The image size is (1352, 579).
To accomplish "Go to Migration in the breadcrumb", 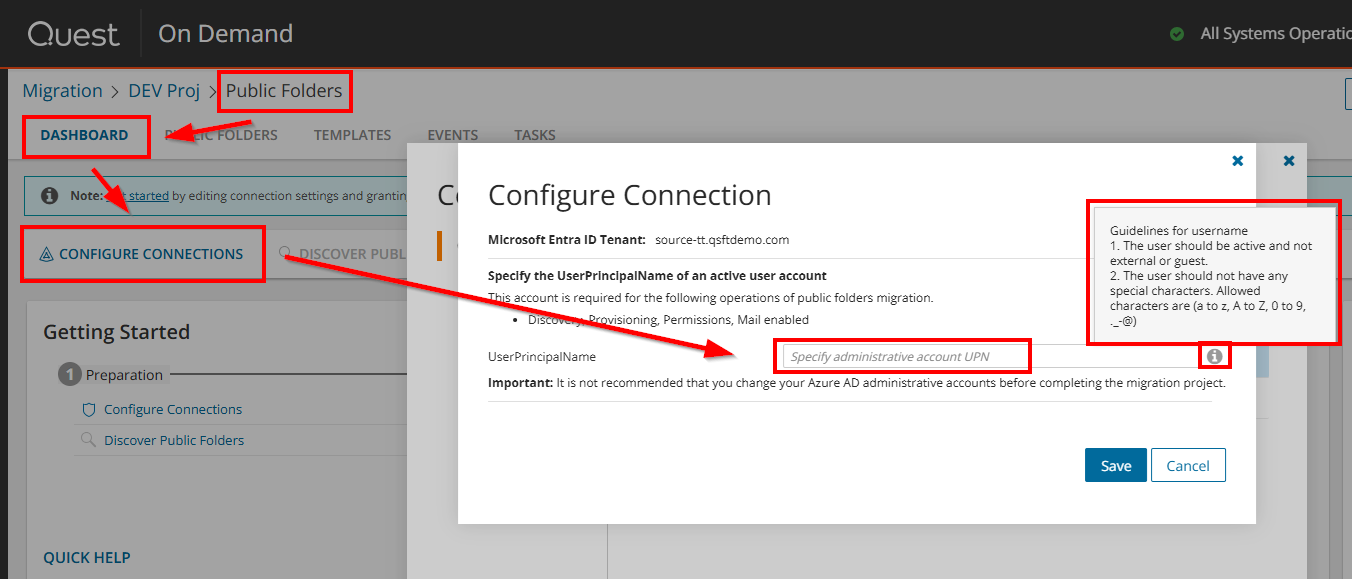I will tap(63, 91).
